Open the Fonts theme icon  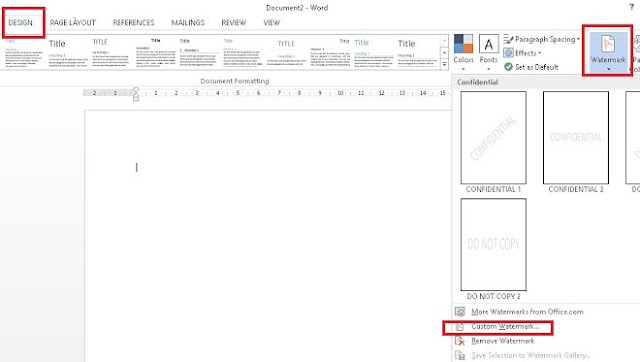[489, 44]
